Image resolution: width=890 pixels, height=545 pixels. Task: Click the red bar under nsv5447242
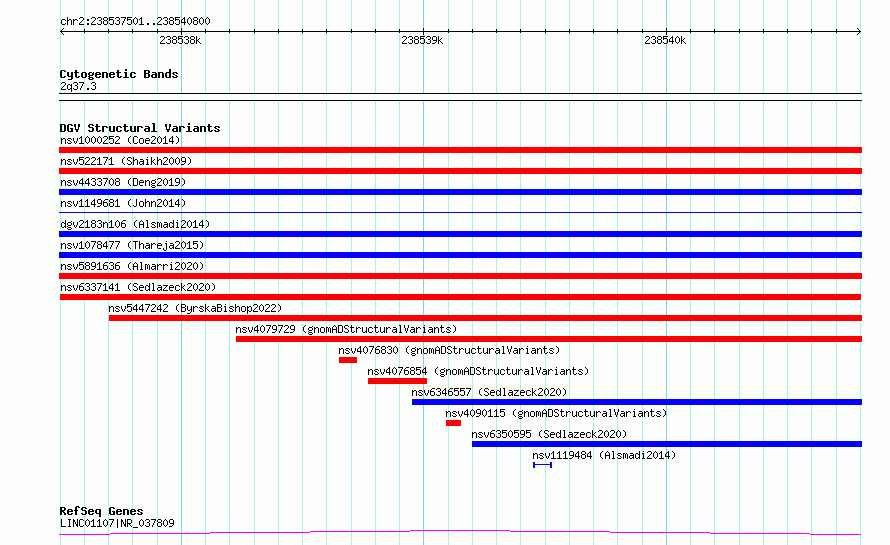point(485,318)
